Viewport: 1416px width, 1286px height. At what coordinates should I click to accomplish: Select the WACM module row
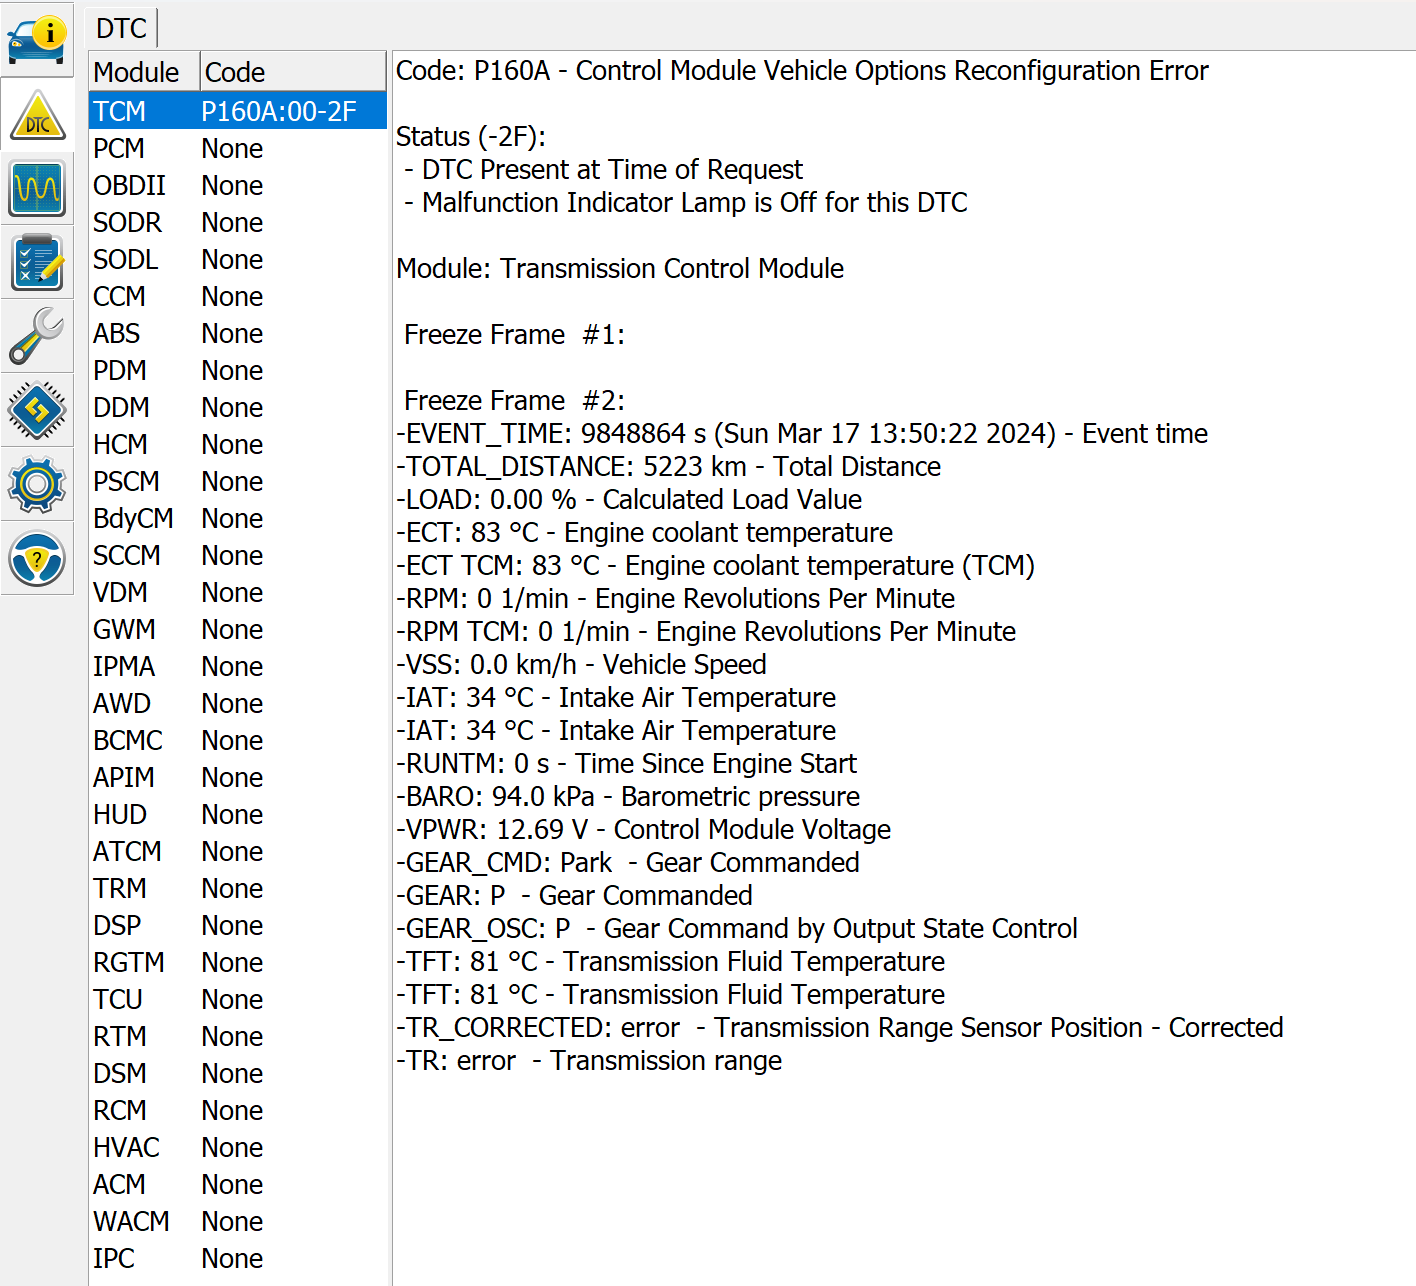click(238, 1221)
